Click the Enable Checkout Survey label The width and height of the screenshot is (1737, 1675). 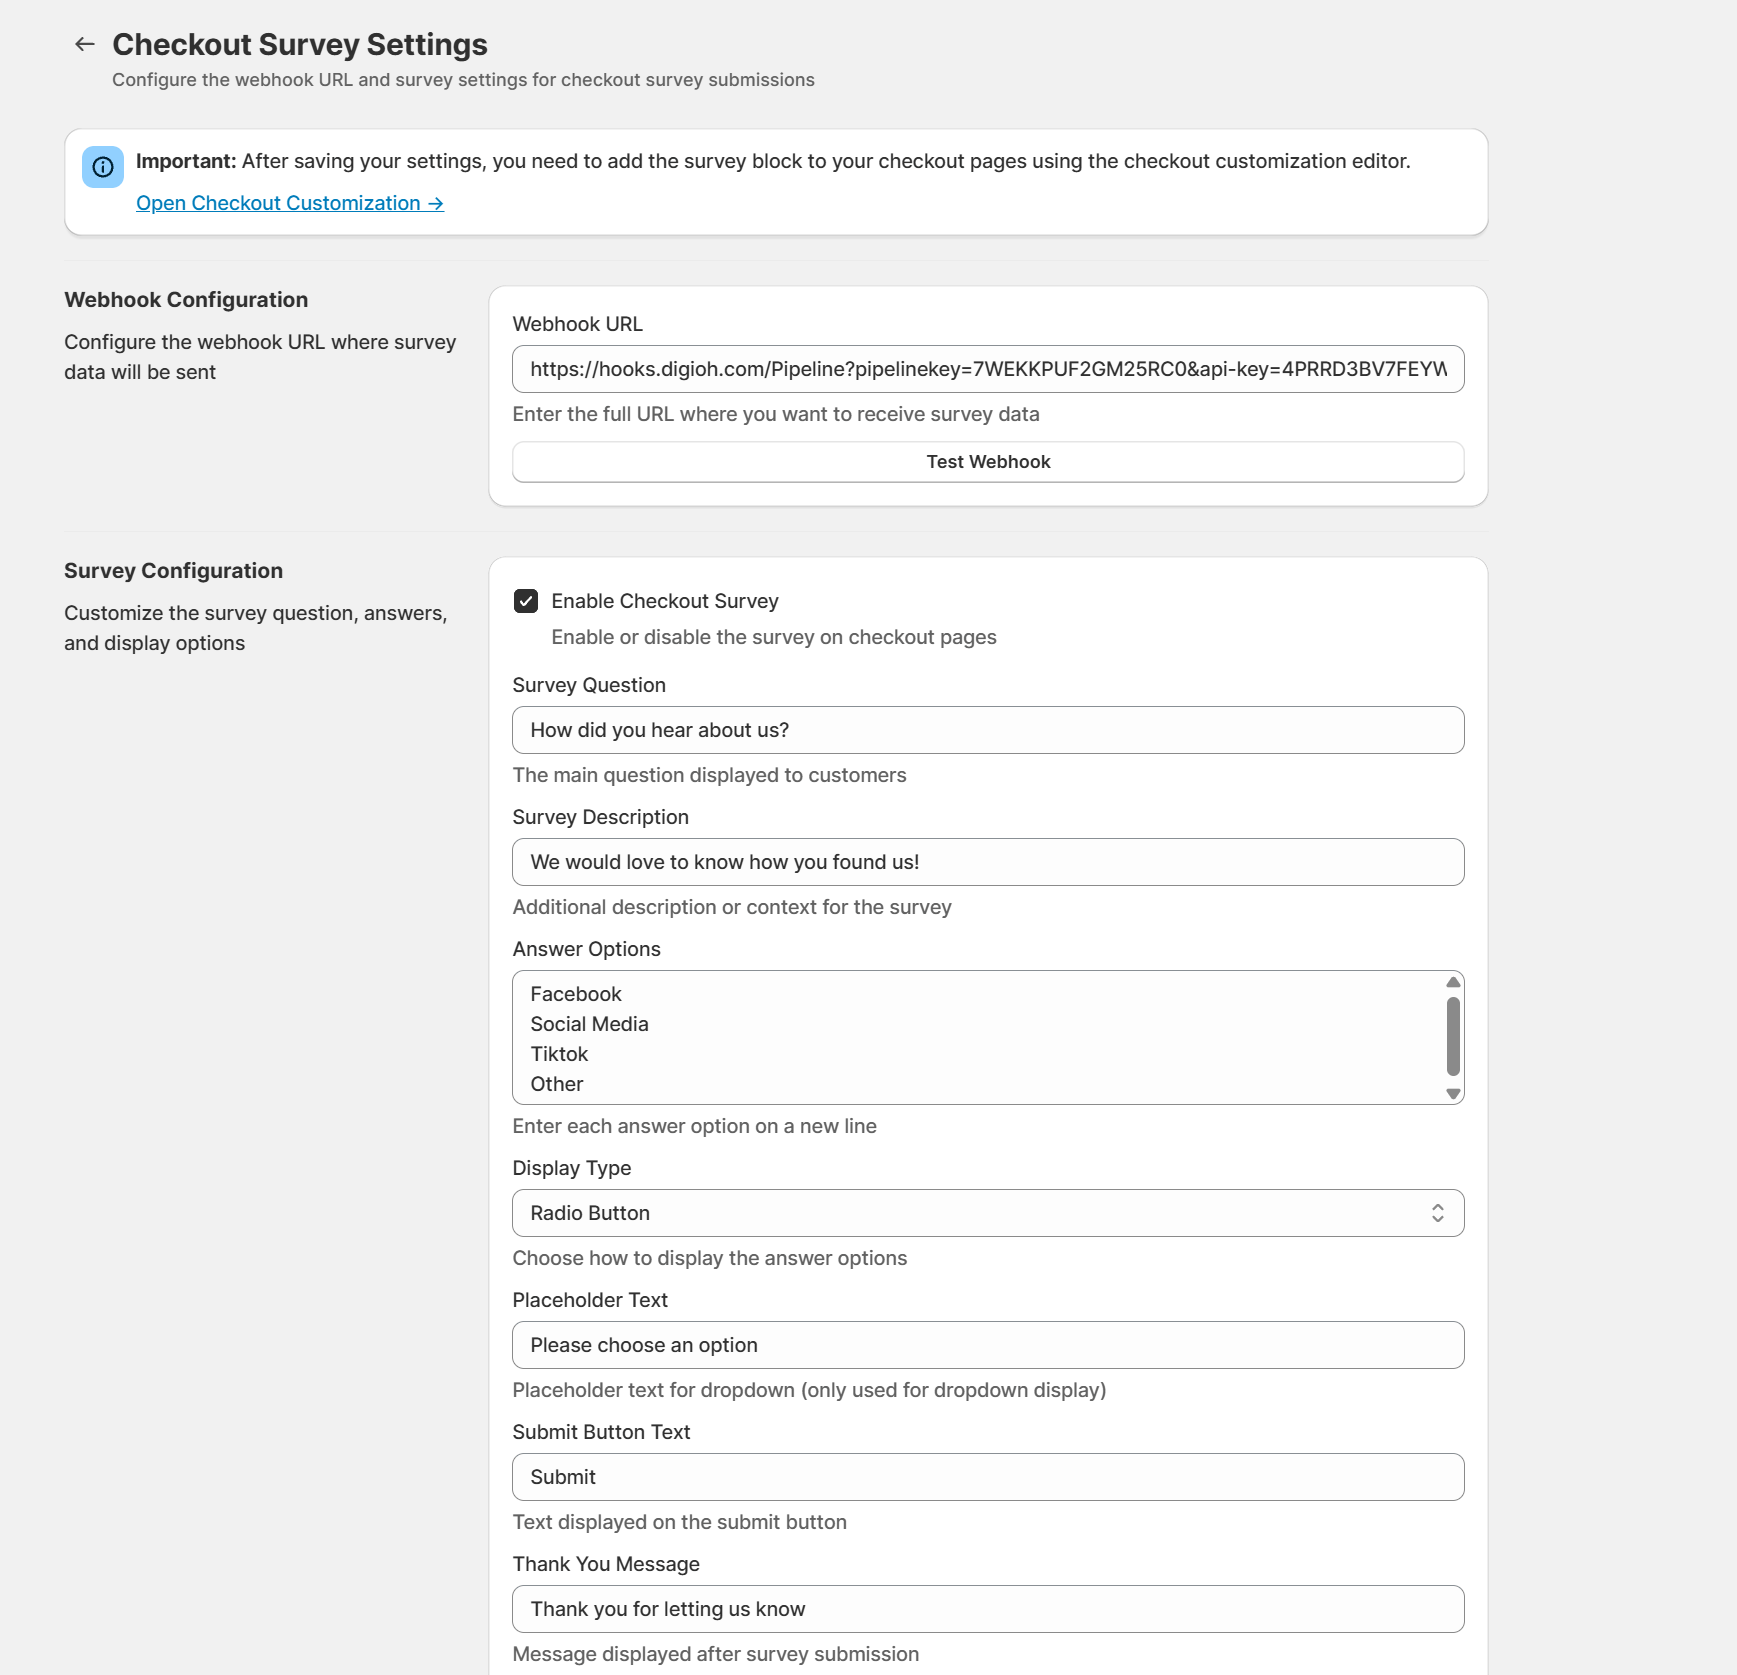pyautogui.click(x=665, y=601)
